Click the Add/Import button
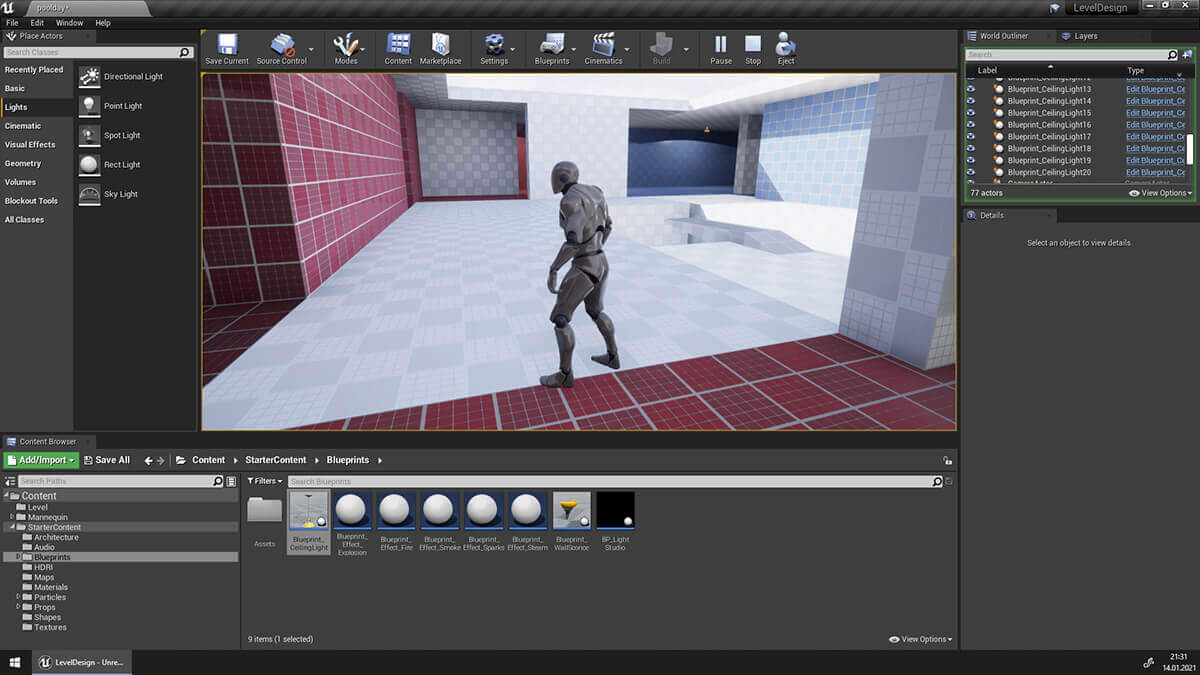The image size is (1200, 675). click(x=41, y=460)
